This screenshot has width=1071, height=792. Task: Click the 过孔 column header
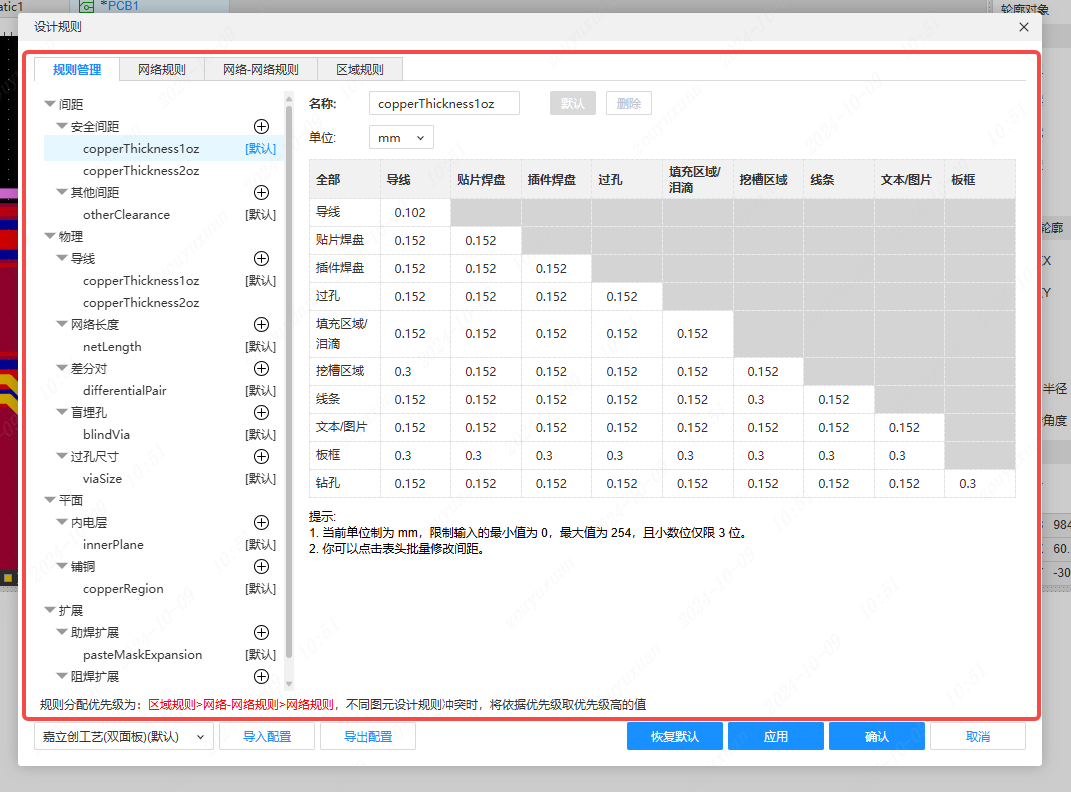(626, 180)
